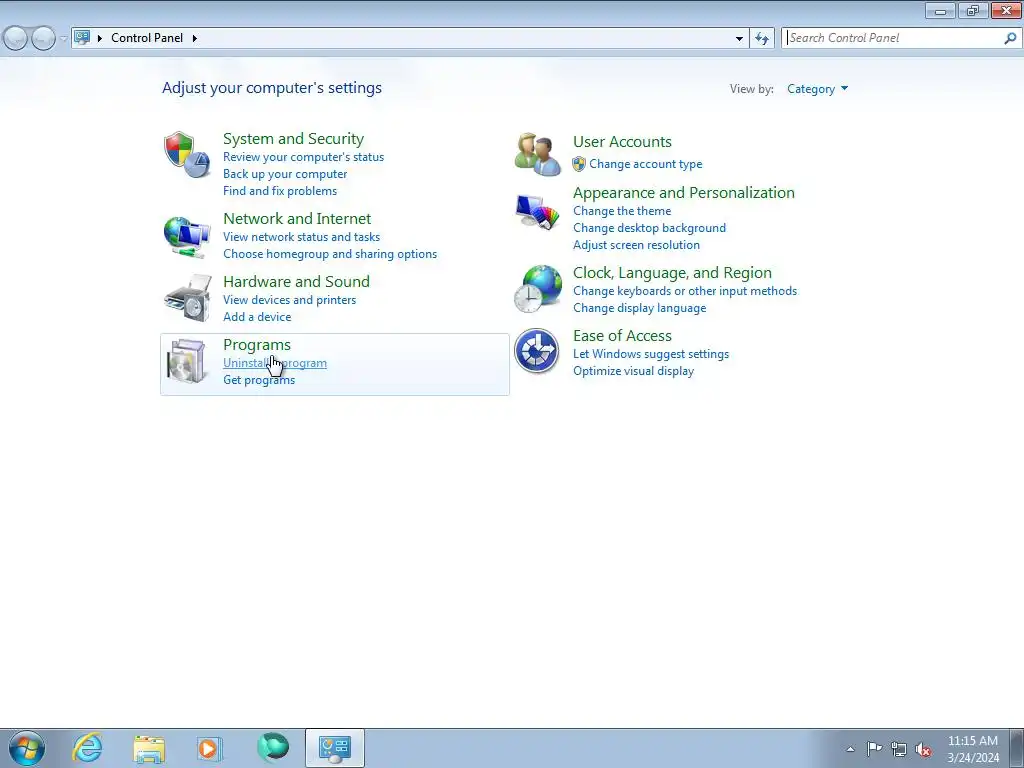Click the Control Panel icon in address bar

click(x=82, y=37)
